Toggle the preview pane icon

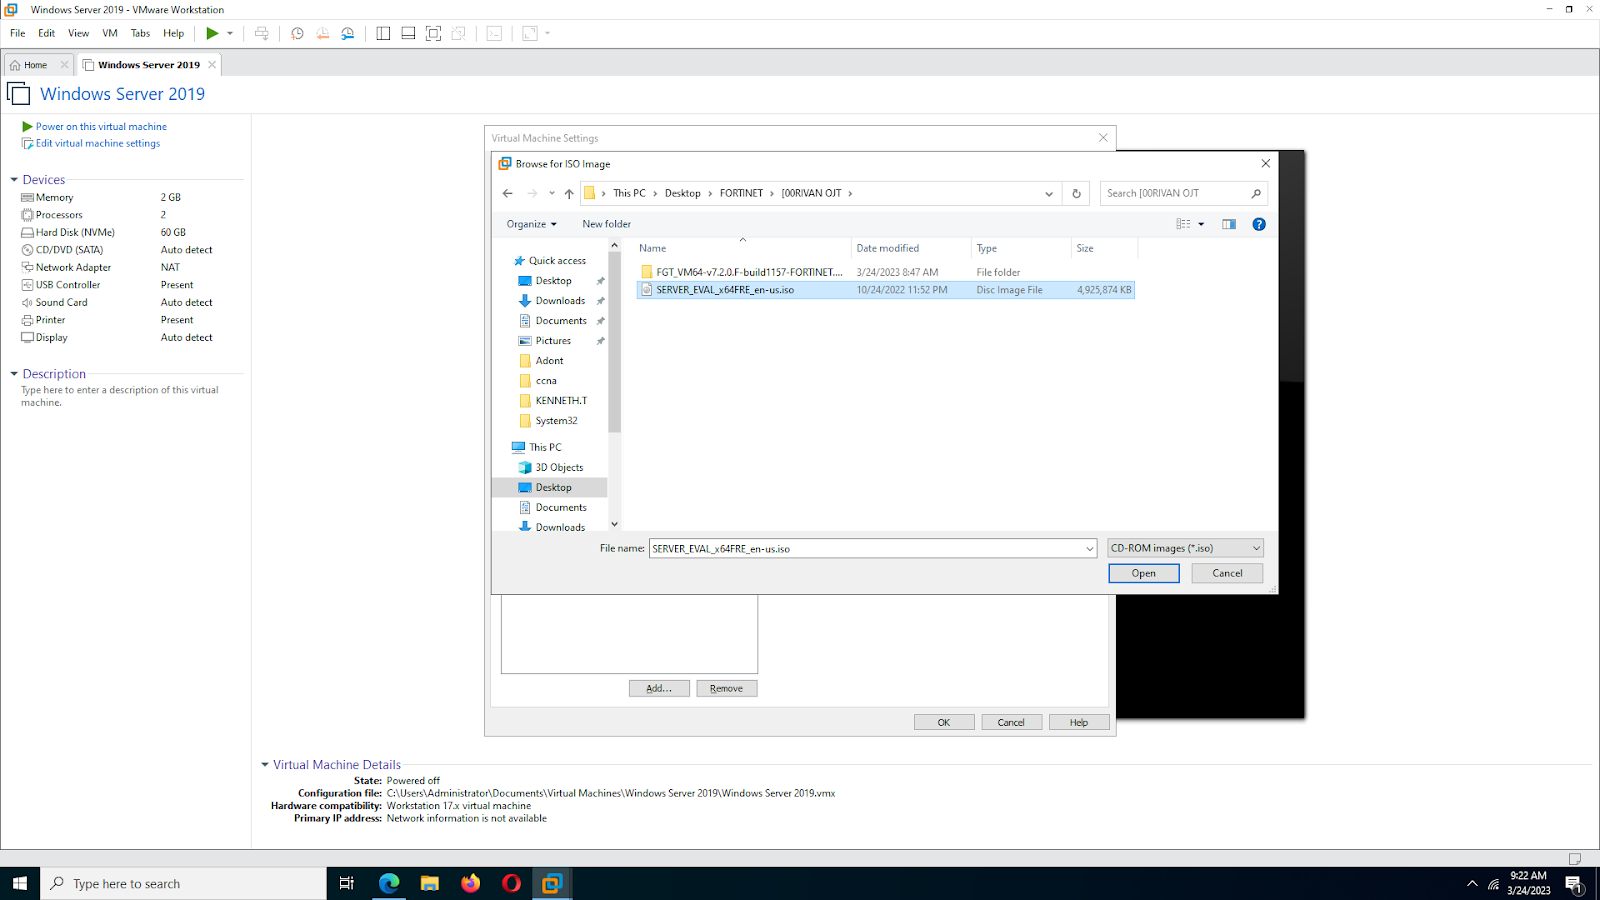click(x=1229, y=224)
